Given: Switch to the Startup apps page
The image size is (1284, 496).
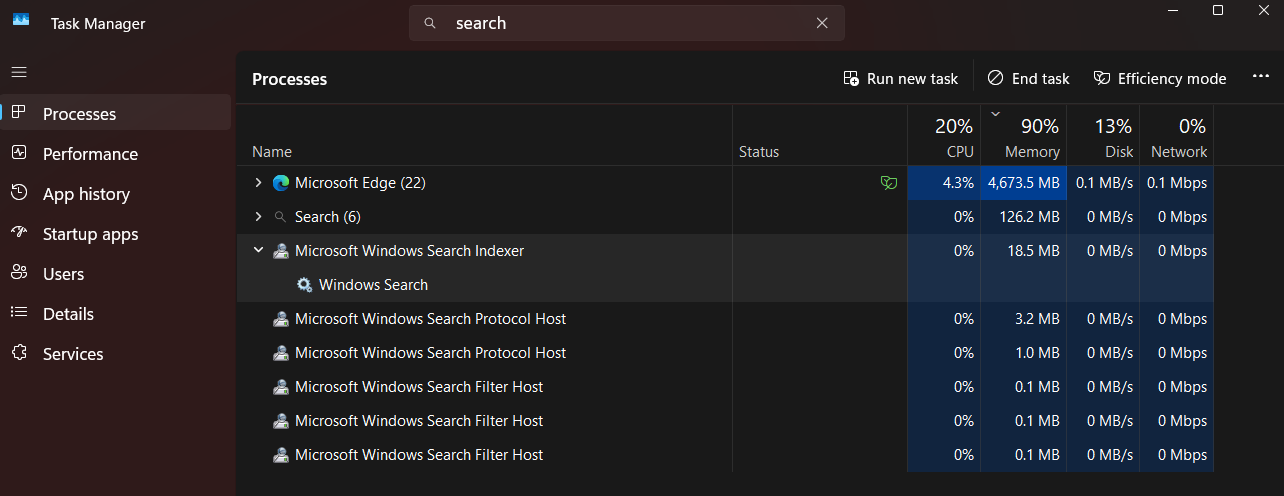Looking at the screenshot, I should (x=90, y=234).
